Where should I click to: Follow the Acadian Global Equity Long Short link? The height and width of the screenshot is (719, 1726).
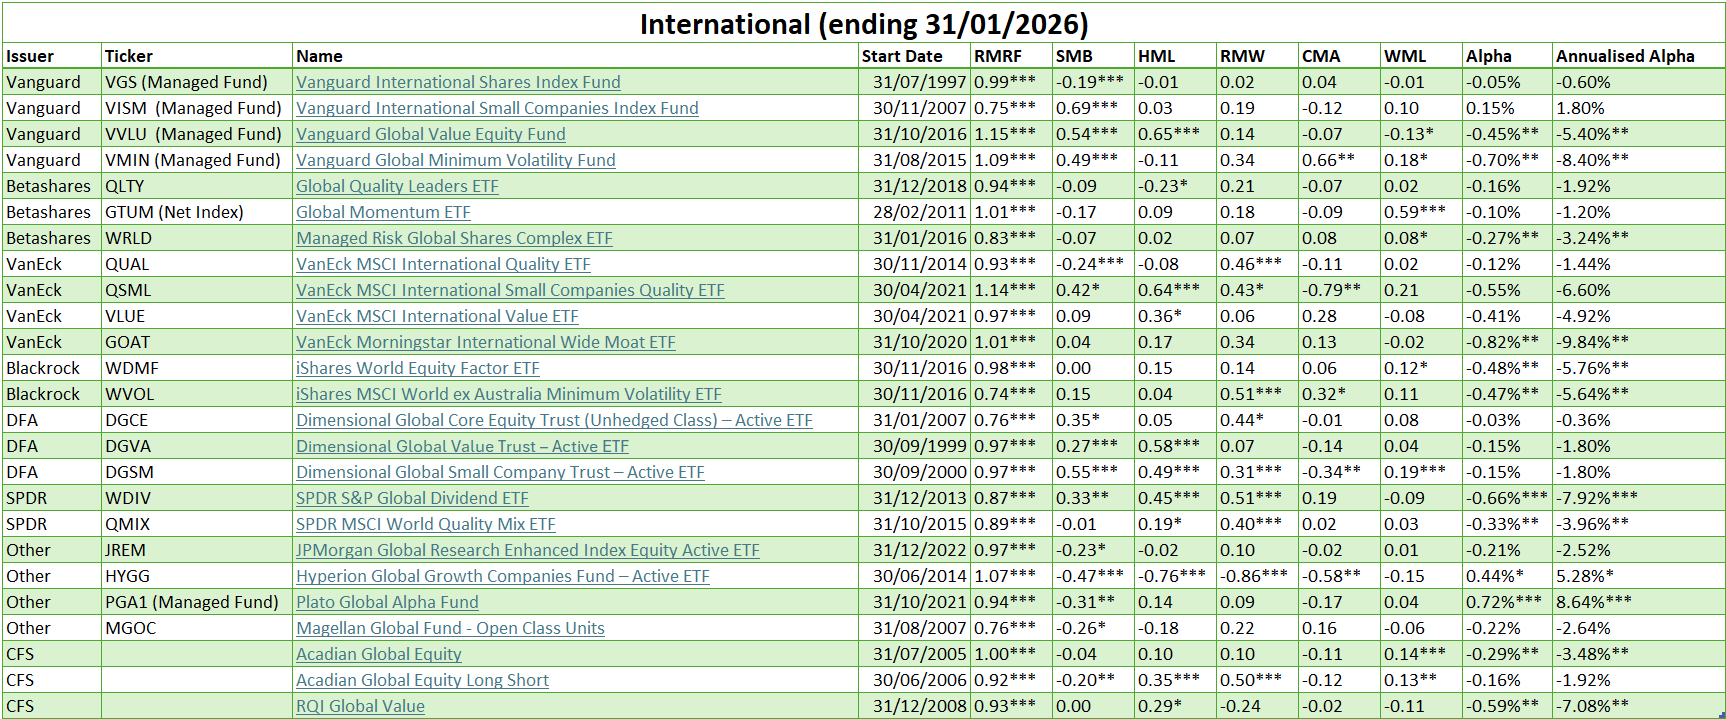(x=422, y=680)
